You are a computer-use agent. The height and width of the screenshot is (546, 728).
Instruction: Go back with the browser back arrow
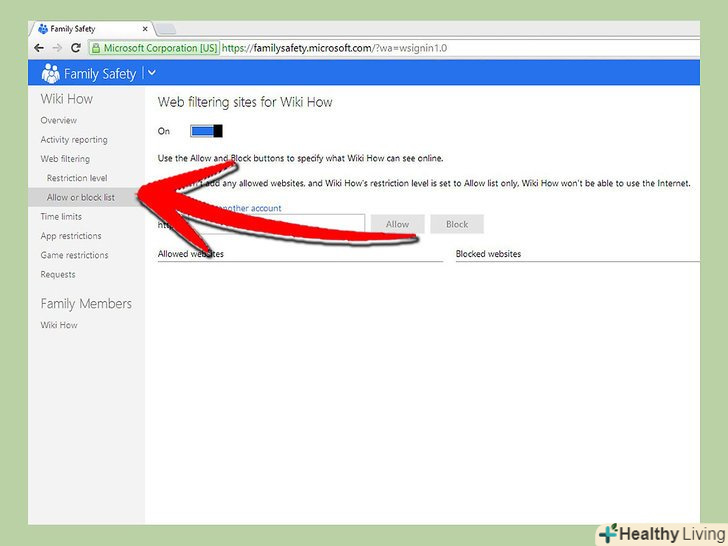point(39,48)
